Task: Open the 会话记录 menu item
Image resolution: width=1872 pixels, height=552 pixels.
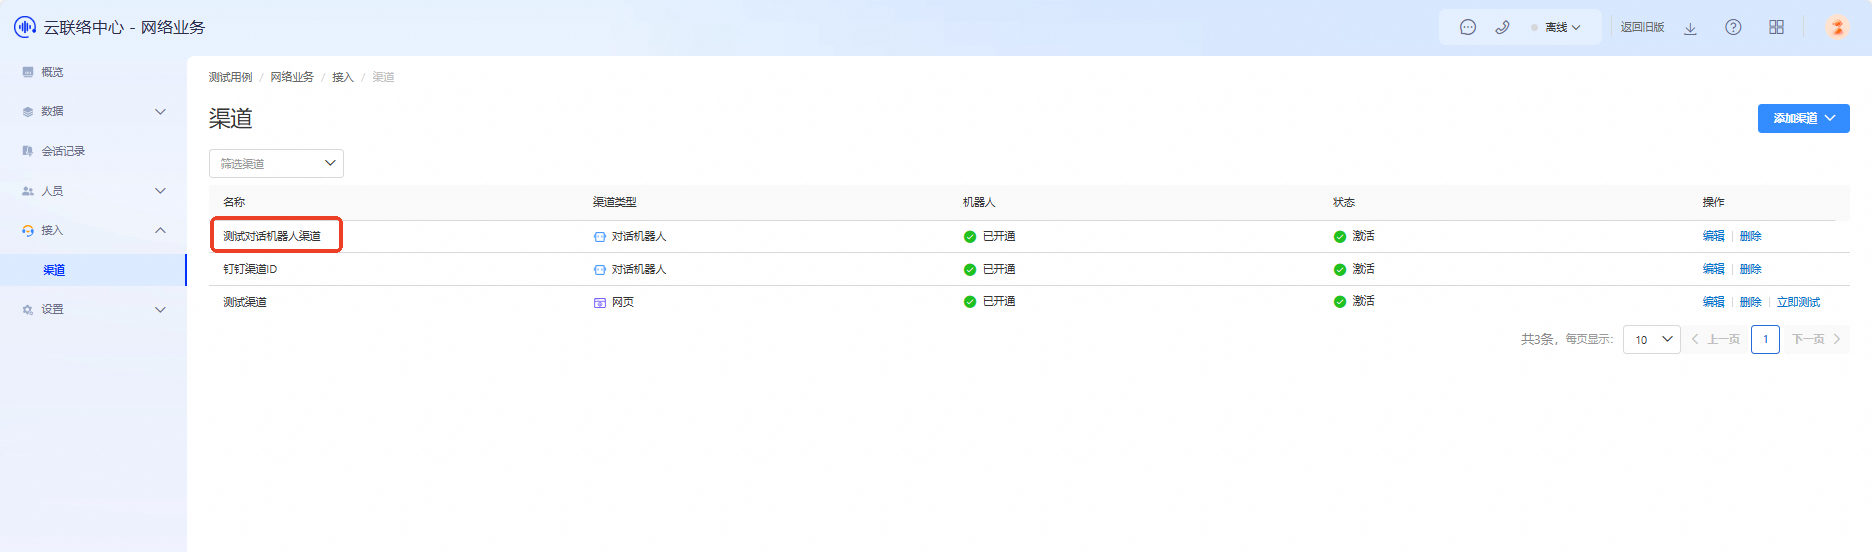Action: (x=93, y=151)
